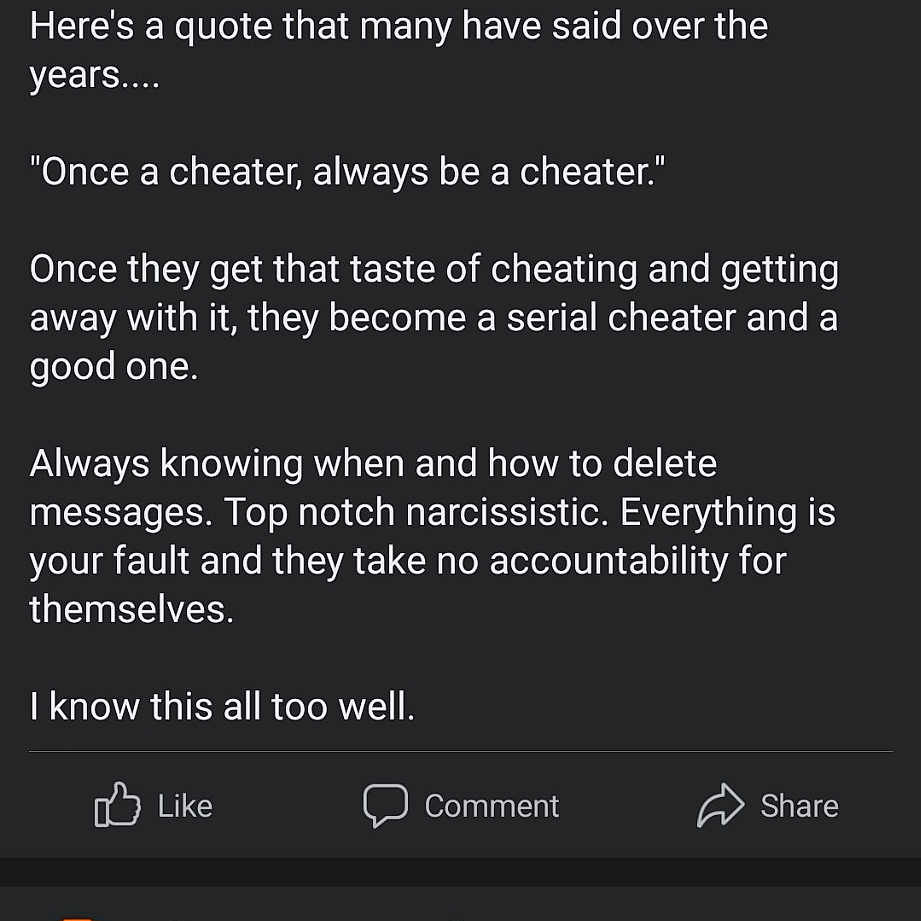This screenshot has height=921, width=921.
Task: Click the dark gap separating the two posts
Action: coord(460,871)
